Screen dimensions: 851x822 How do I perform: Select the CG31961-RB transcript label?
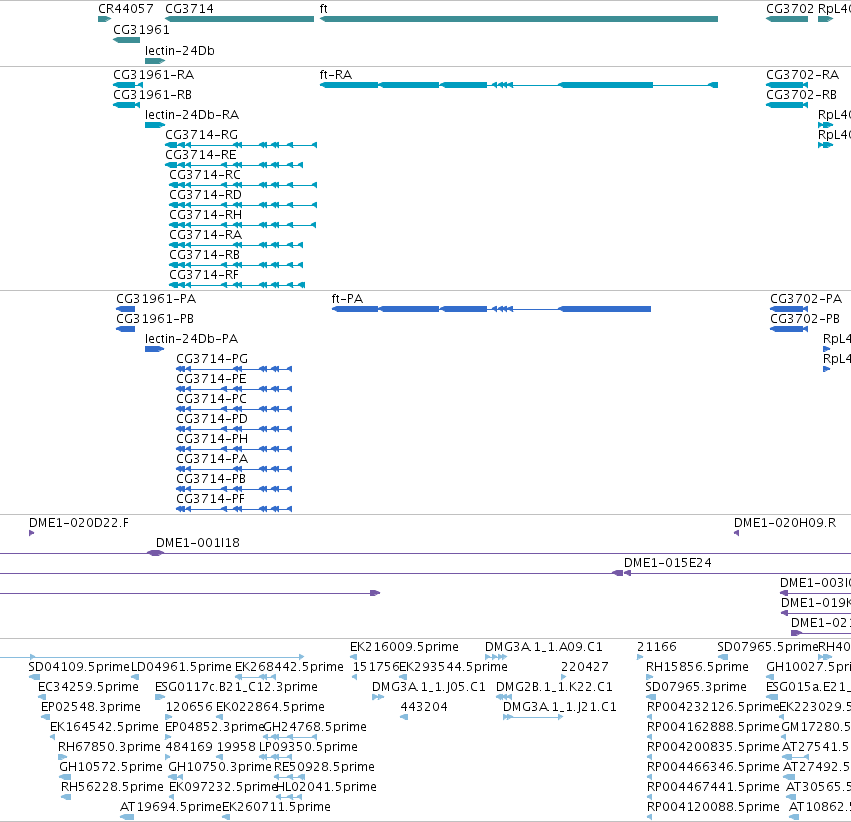[x=153, y=94]
